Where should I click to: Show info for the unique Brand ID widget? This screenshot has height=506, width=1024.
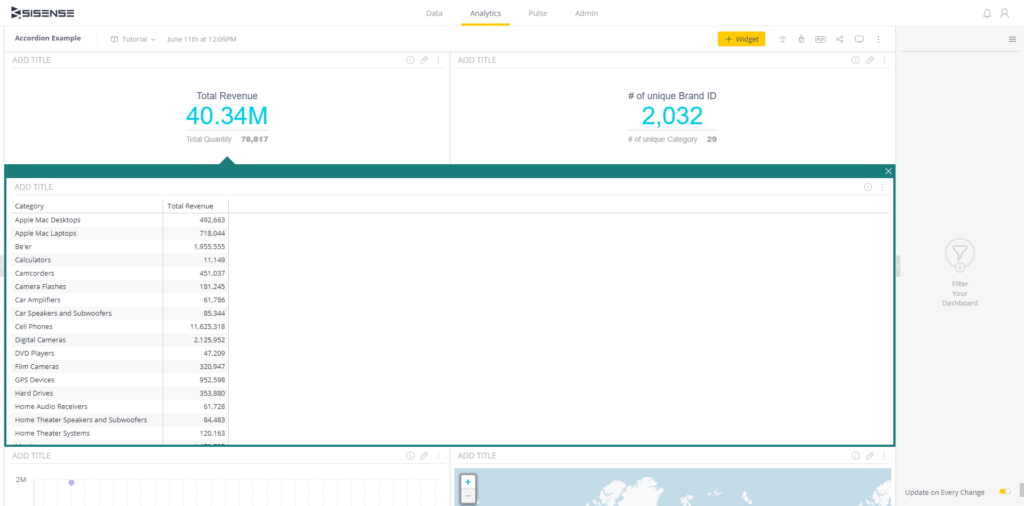coord(855,60)
